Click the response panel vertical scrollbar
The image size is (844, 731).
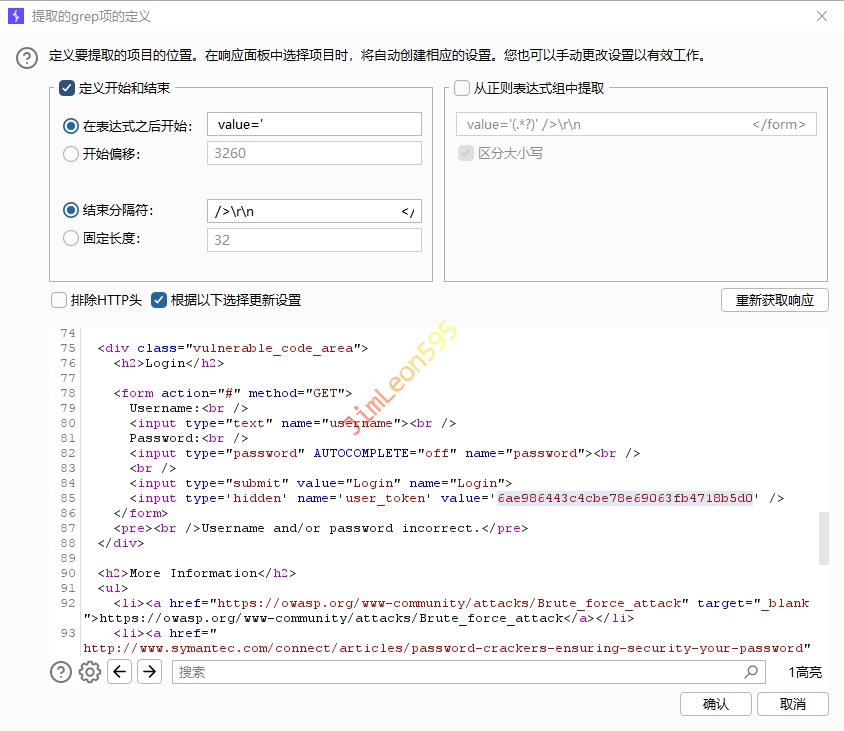click(823, 538)
